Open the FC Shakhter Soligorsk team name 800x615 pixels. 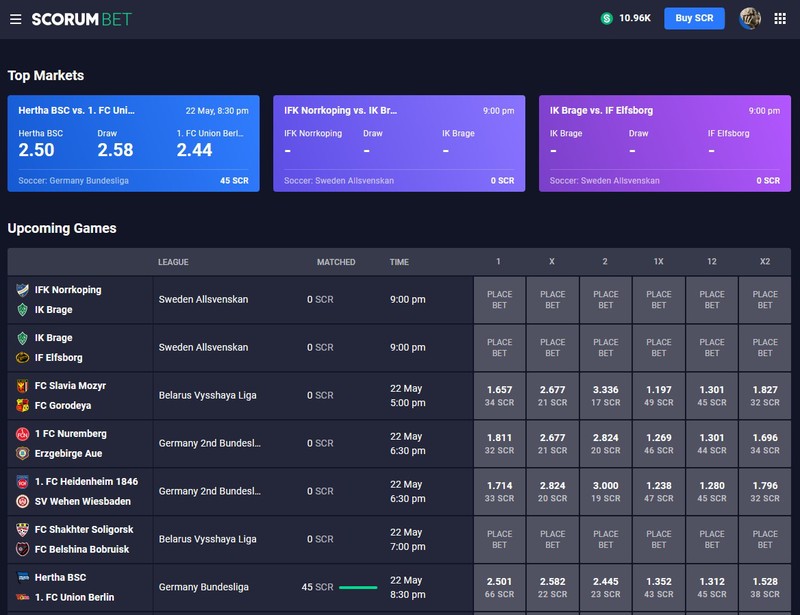point(84,530)
